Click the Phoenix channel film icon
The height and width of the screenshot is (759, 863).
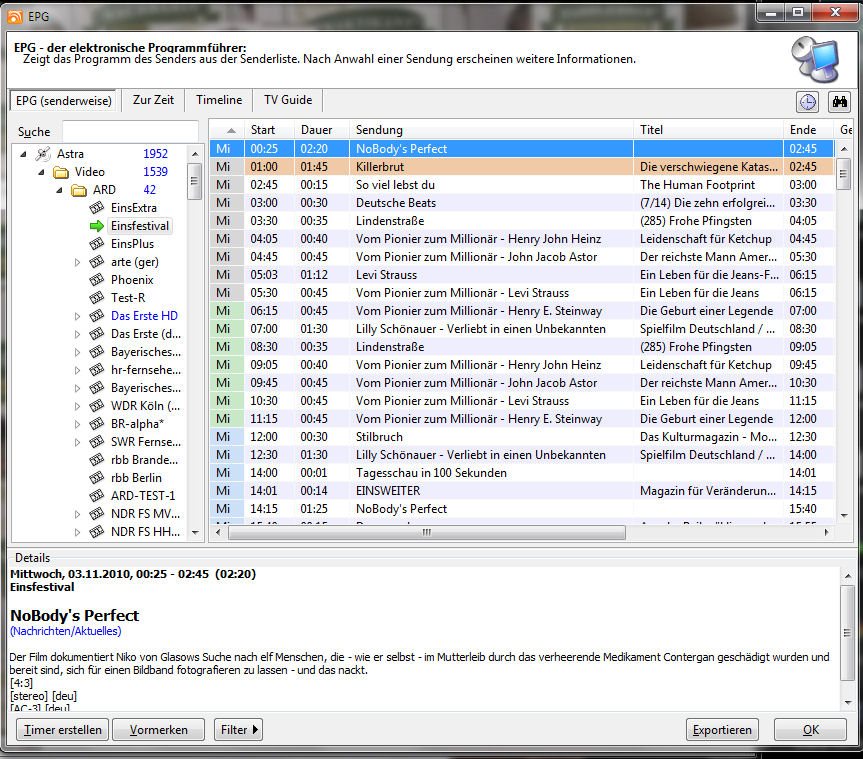[x=97, y=280]
